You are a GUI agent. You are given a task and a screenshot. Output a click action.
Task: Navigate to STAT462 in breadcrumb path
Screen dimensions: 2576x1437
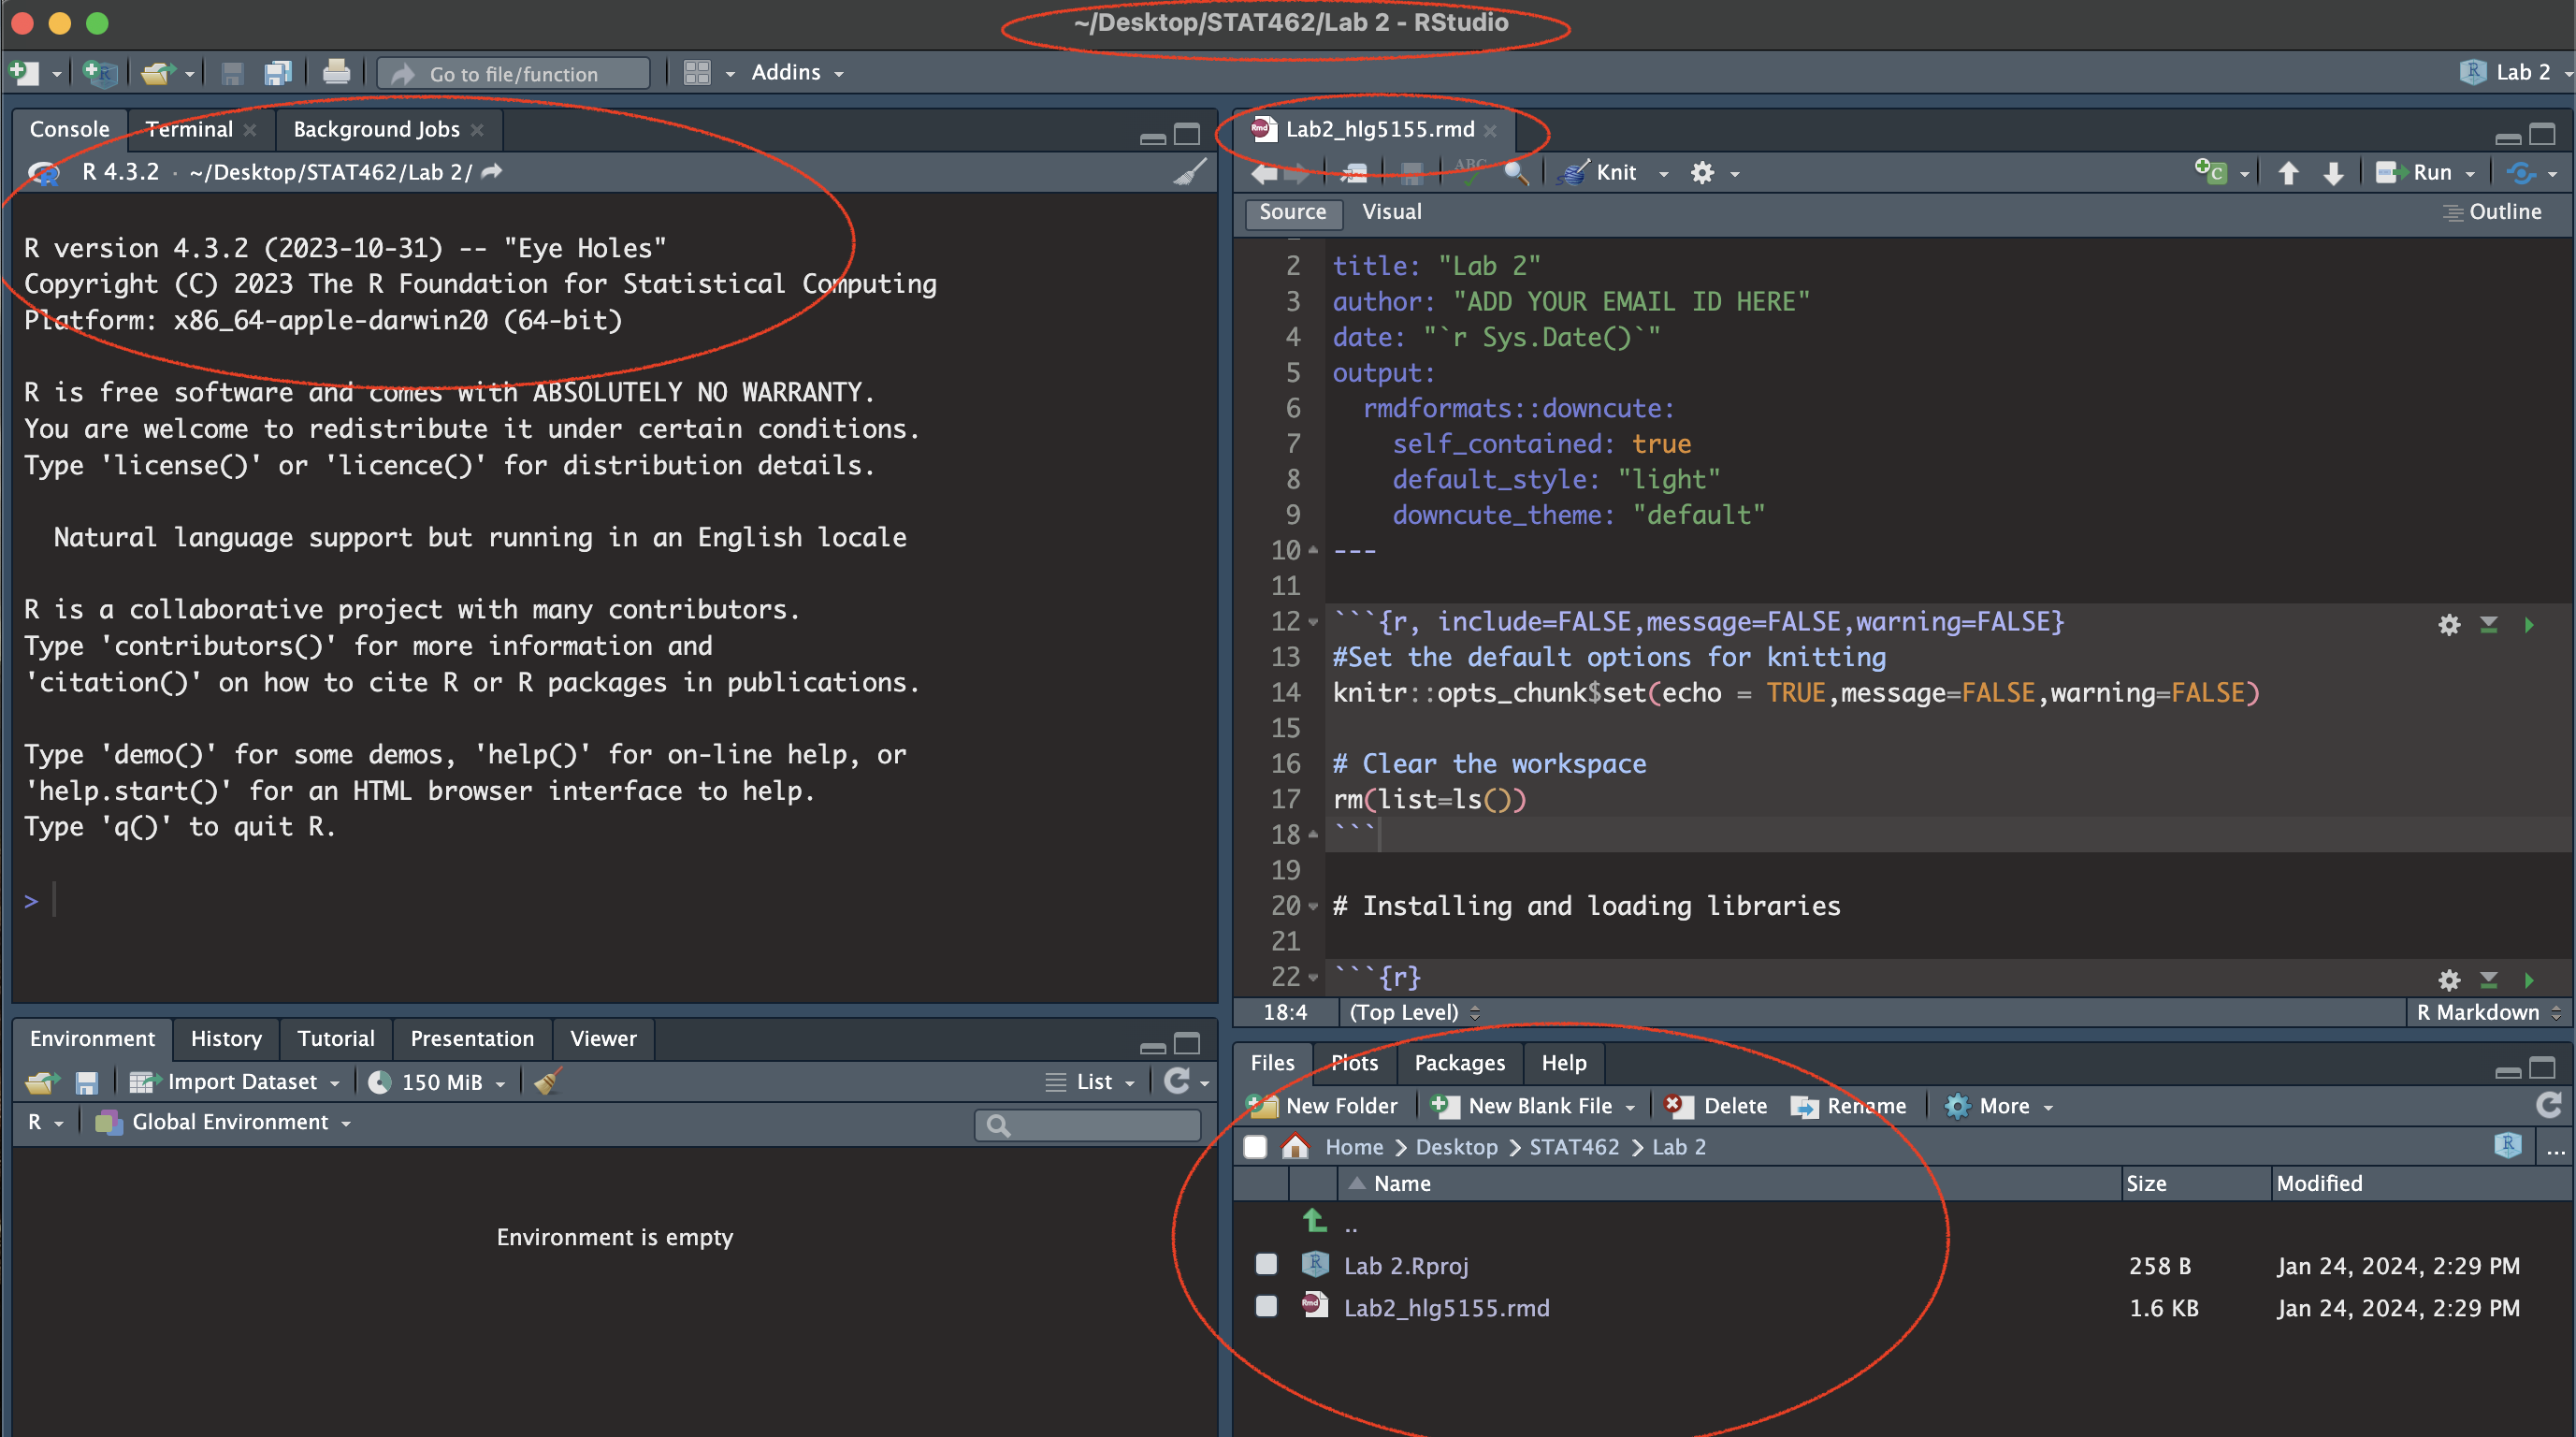(1574, 1147)
